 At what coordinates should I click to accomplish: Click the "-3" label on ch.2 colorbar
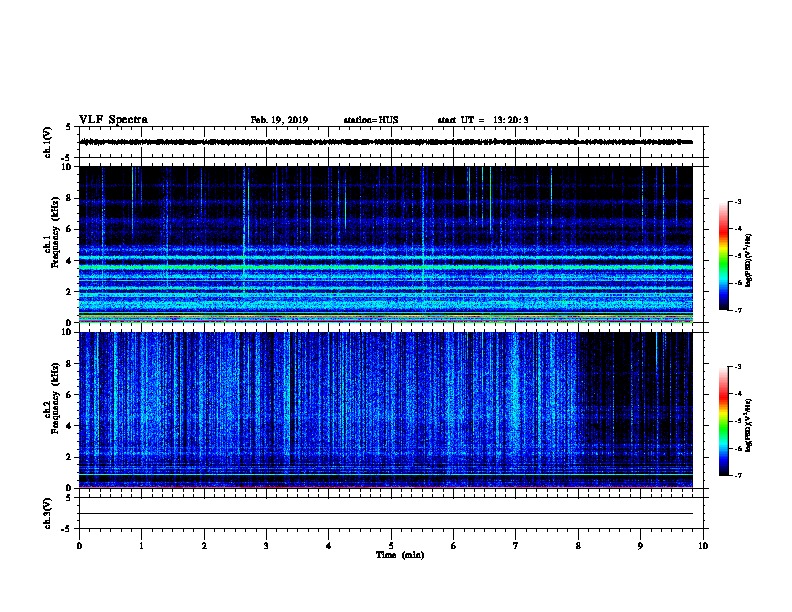737,367
